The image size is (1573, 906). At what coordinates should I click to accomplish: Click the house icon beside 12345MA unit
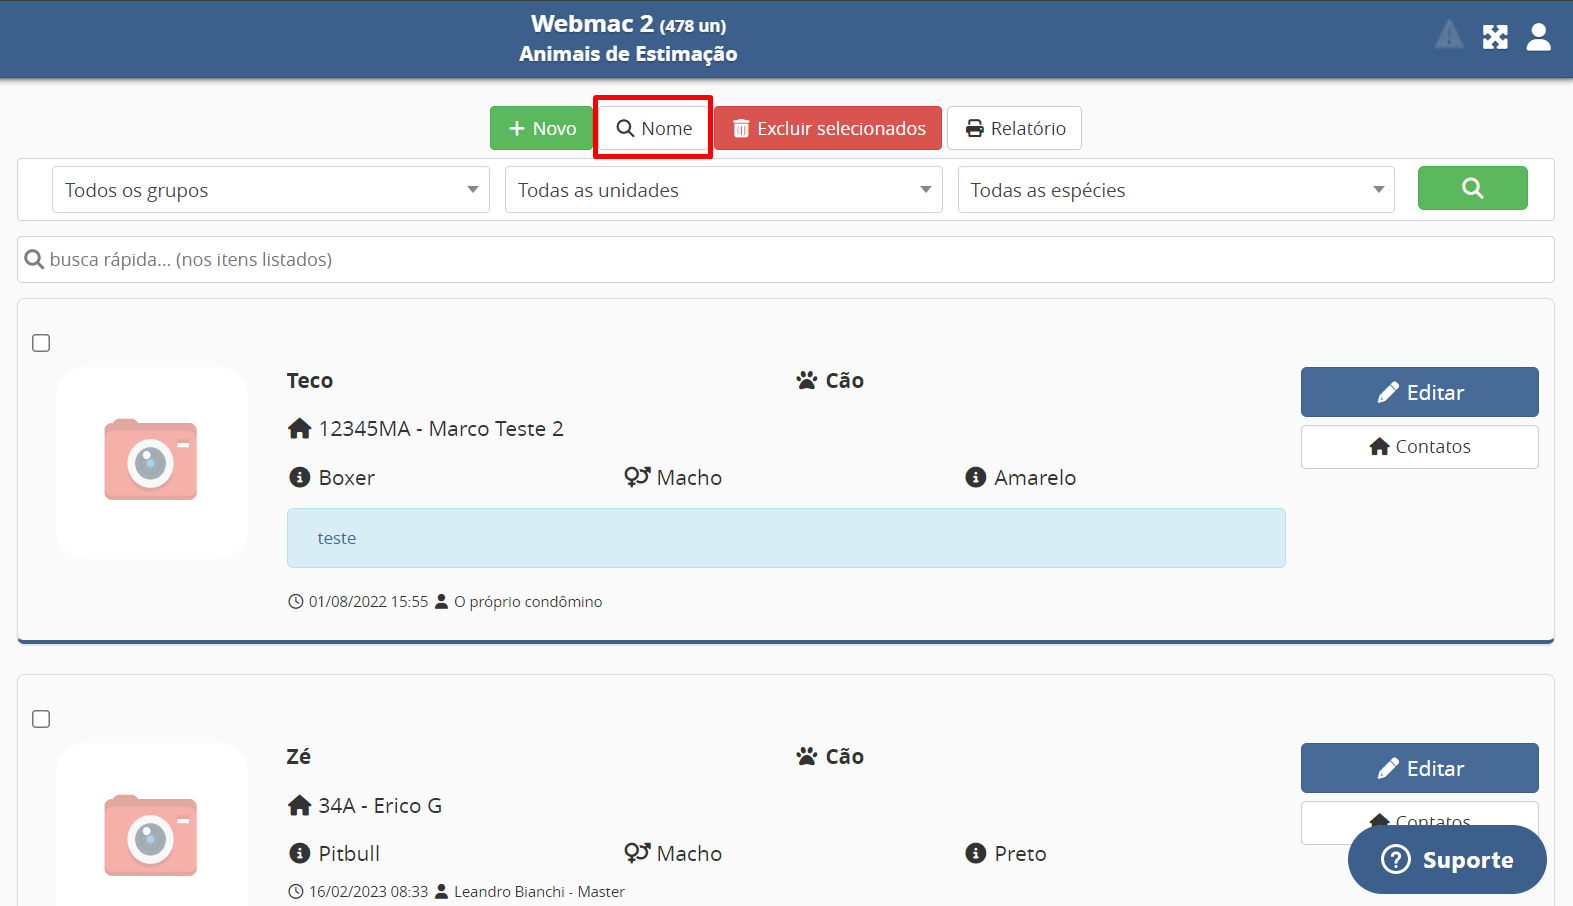[299, 429]
